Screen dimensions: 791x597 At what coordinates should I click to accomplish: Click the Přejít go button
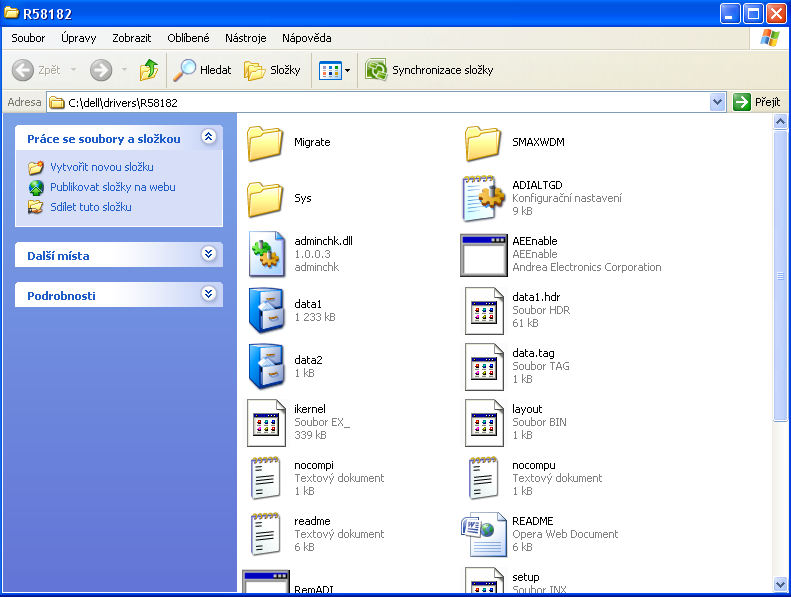pyautogui.click(x=757, y=102)
